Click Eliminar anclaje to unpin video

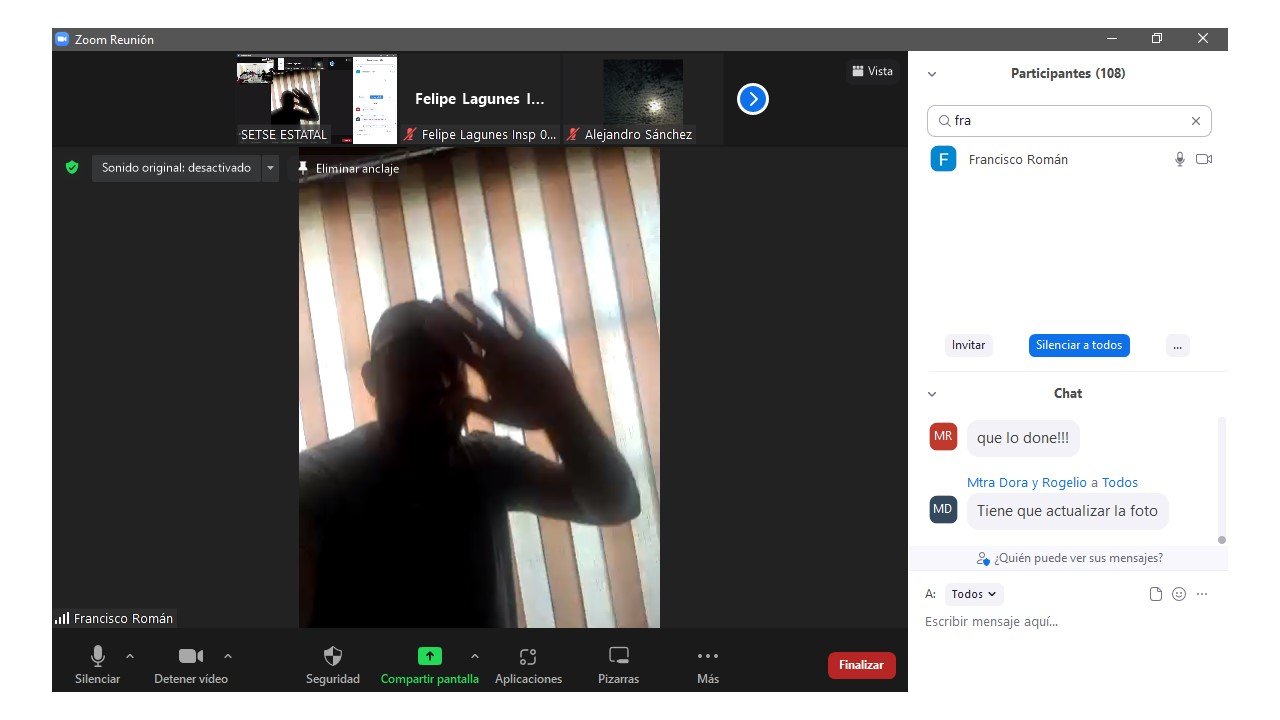pyautogui.click(x=348, y=169)
